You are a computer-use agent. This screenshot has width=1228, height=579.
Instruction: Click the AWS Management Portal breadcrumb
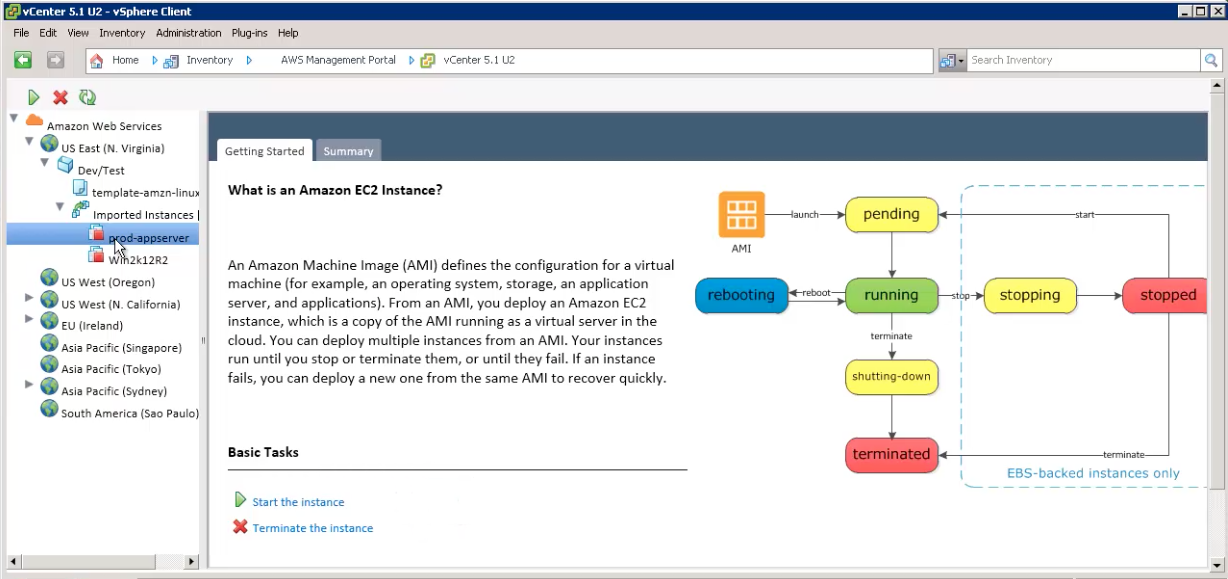pos(338,60)
